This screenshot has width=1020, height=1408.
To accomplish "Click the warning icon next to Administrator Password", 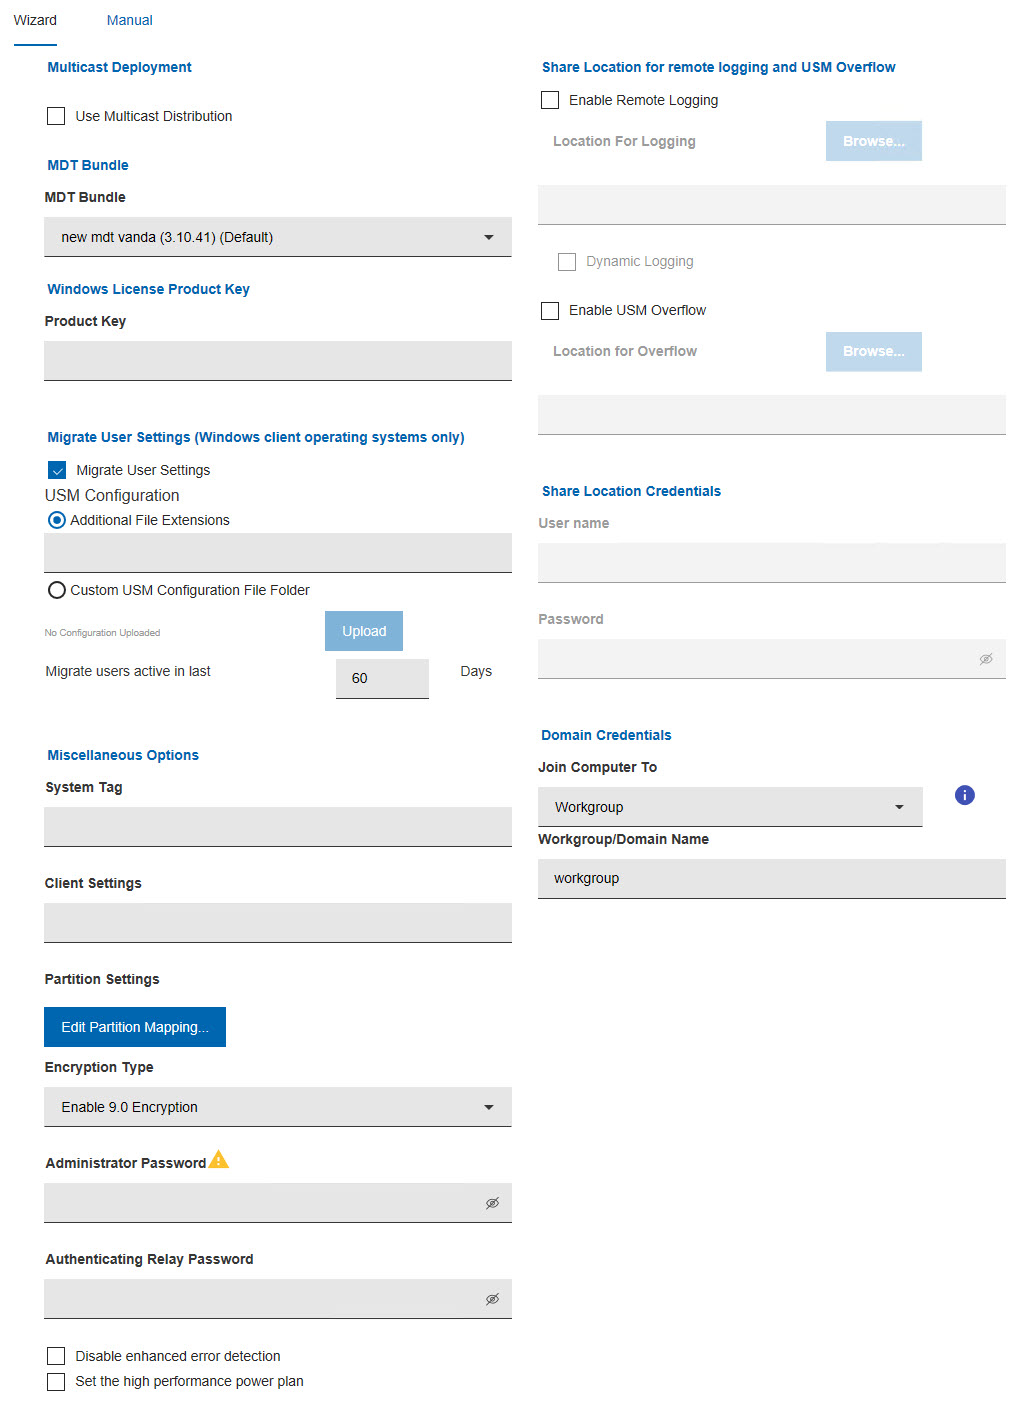I will tap(219, 1160).
